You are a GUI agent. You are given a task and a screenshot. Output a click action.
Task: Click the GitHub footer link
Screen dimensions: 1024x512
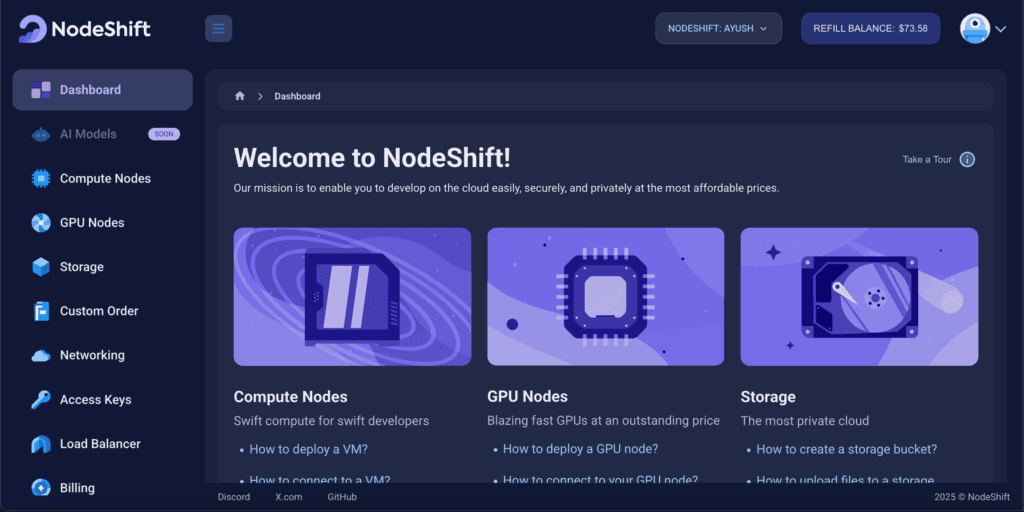(x=342, y=497)
